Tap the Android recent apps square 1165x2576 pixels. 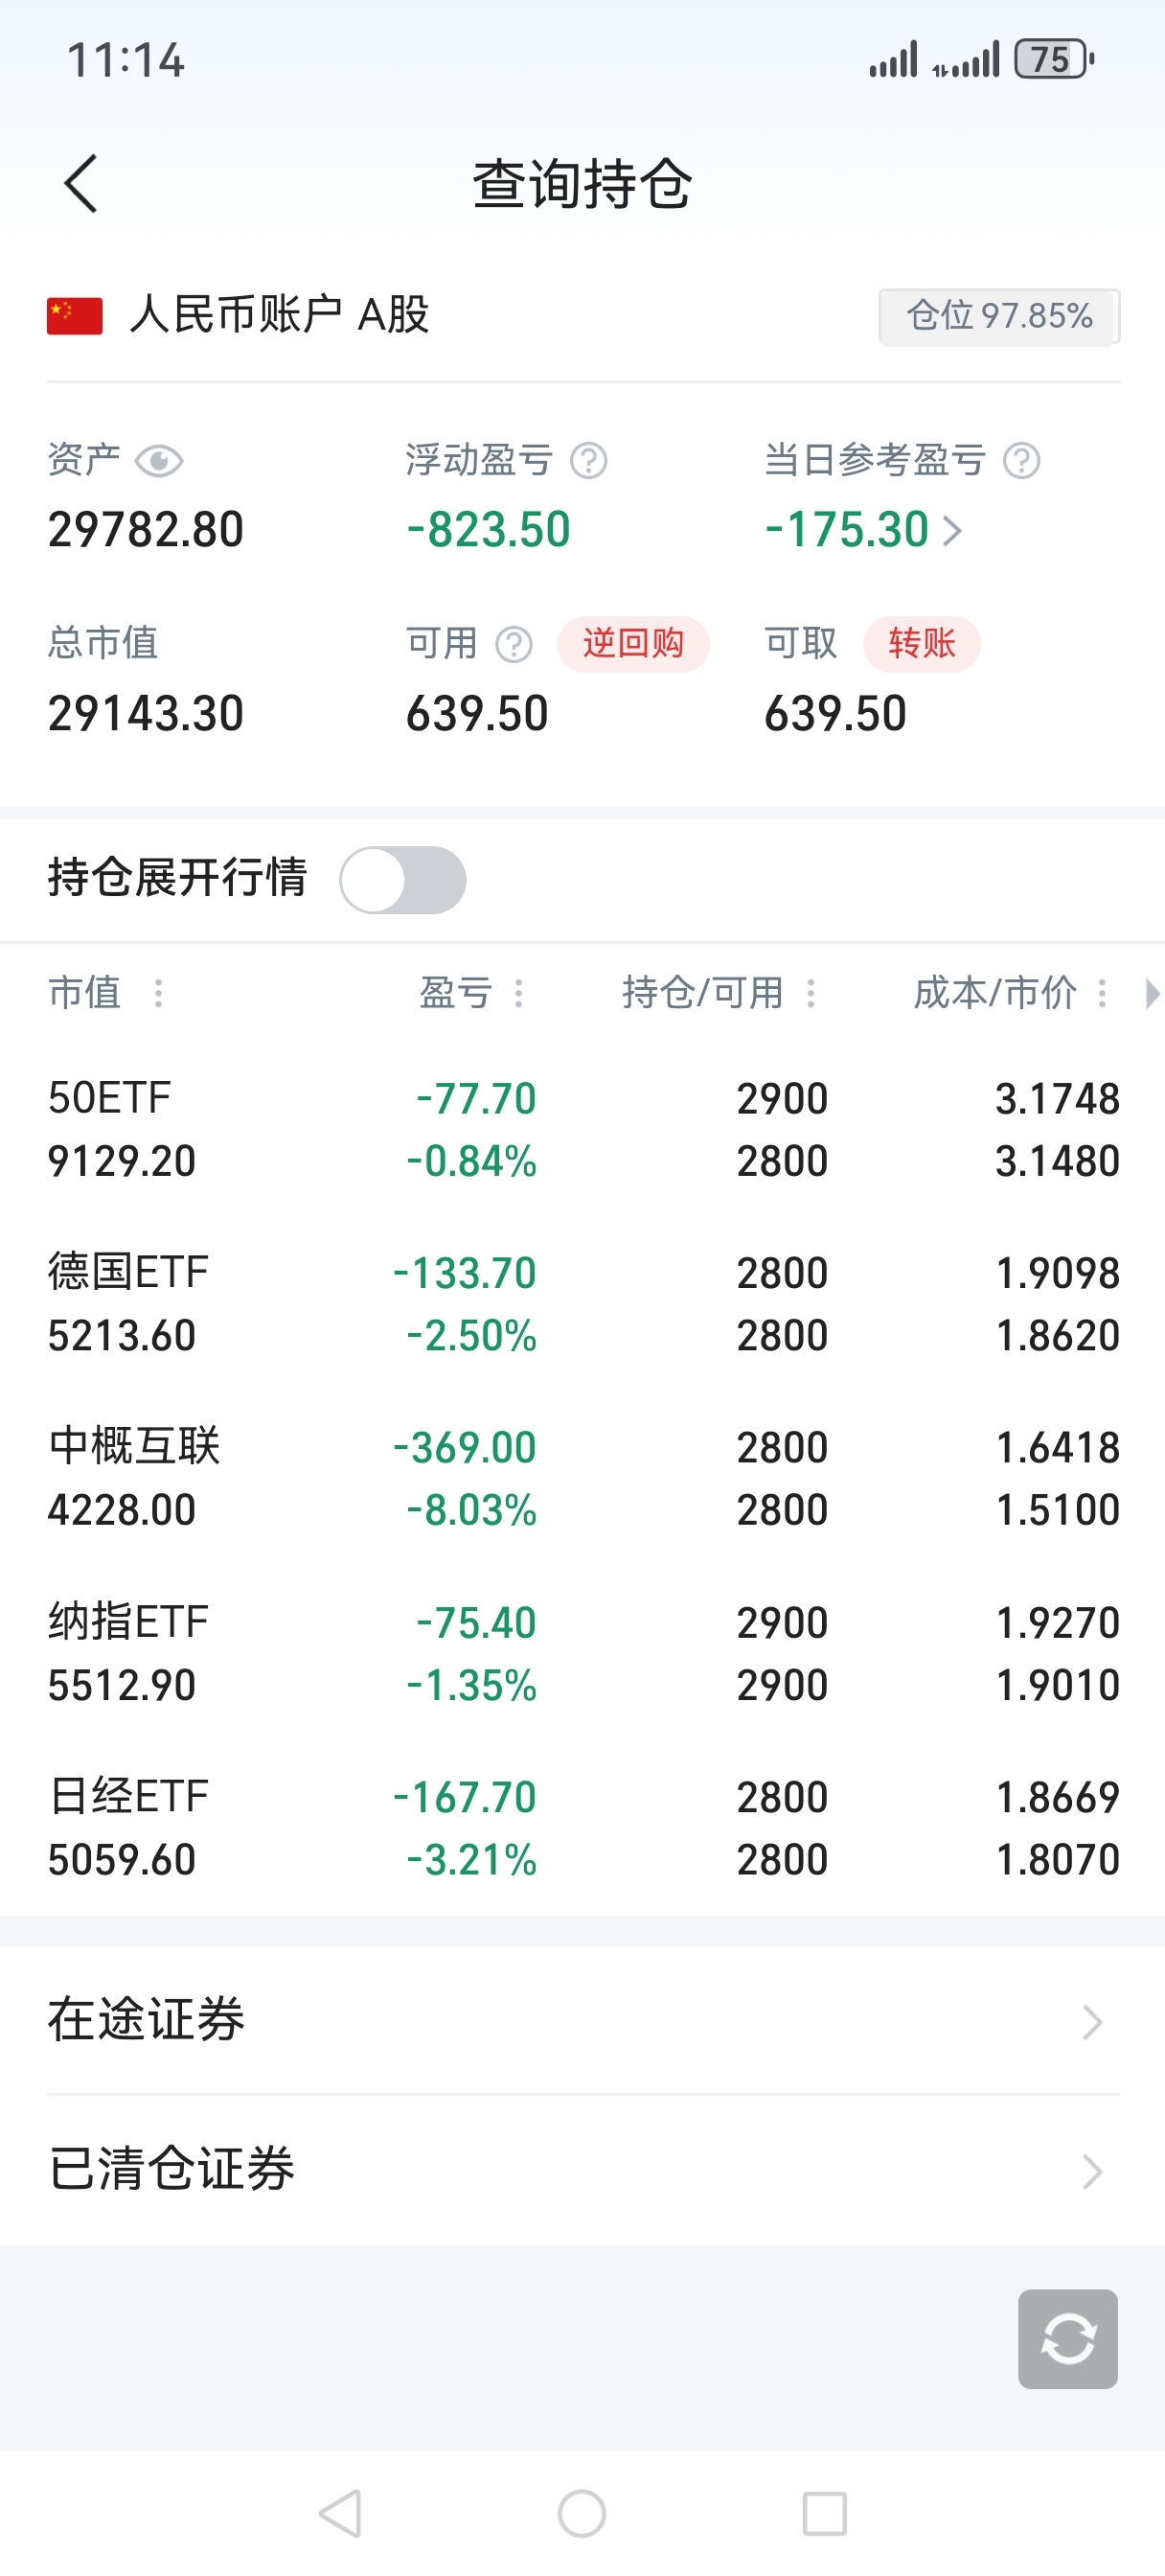(825, 2513)
